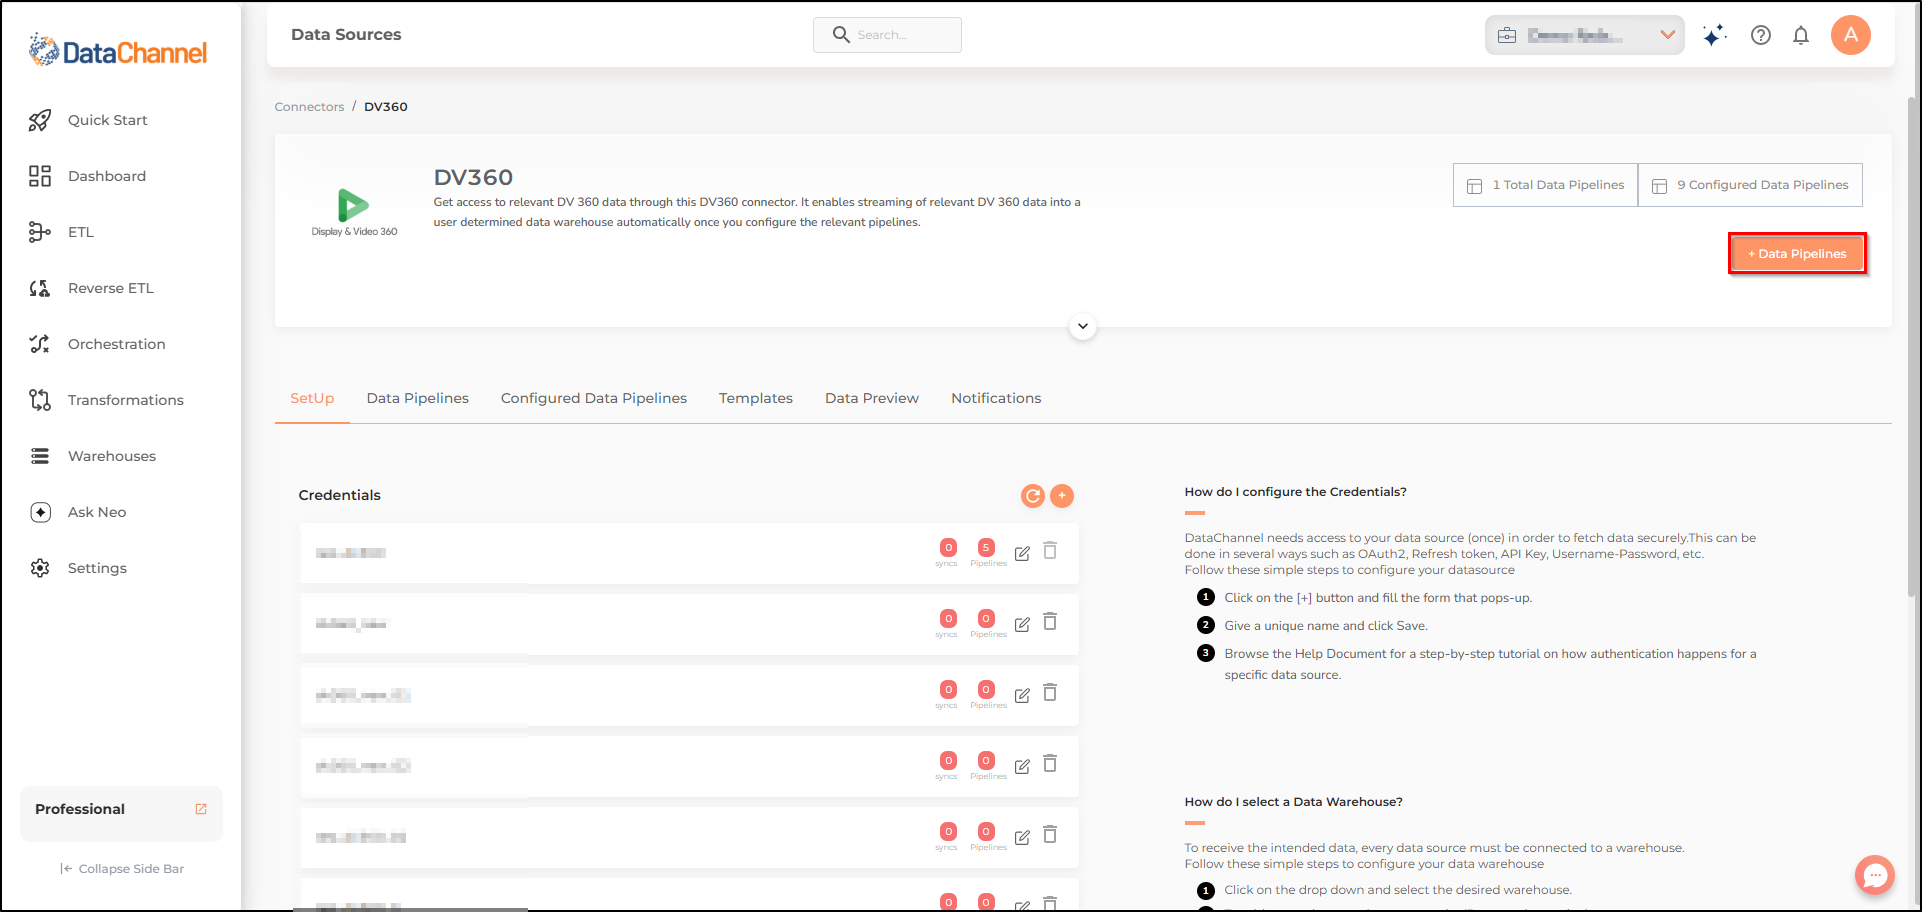Open Quick Start from the sidebar
Screen dimensions: 1922x912
pos(89,120)
